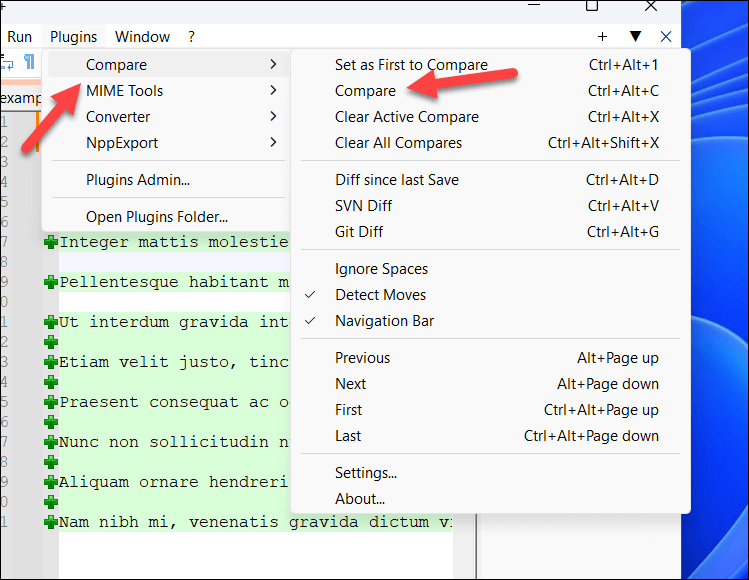Click the plus icon to add a new tab
This screenshot has height=580, width=749.
[602, 37]
